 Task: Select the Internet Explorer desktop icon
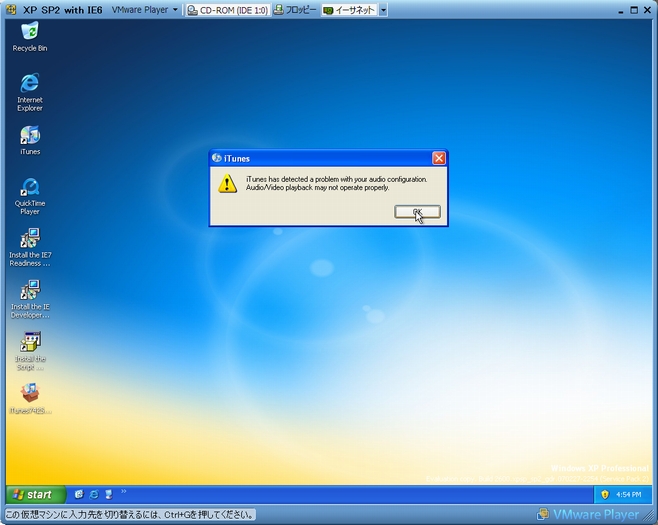[x=30, y=92]
